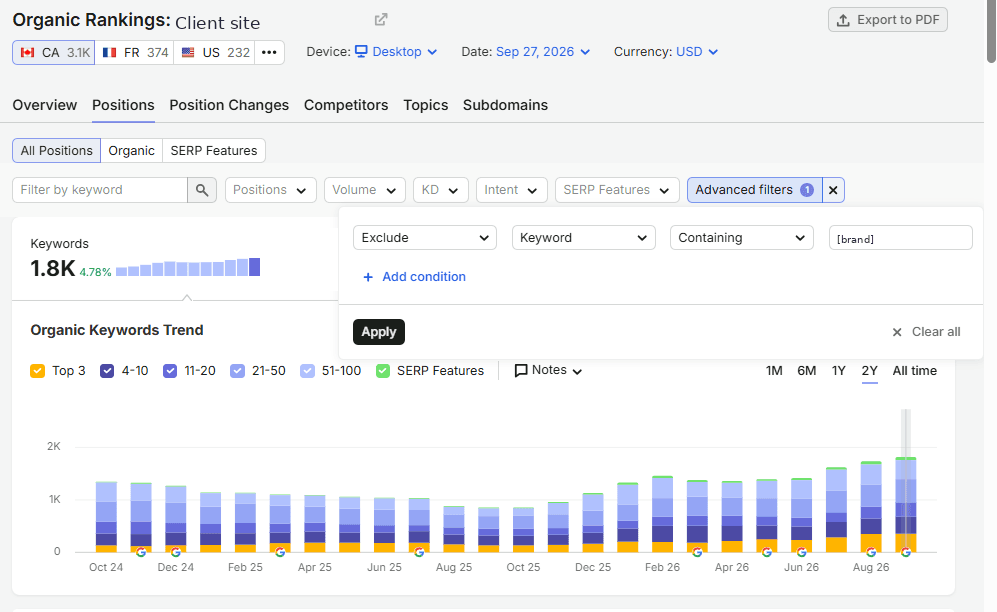
Task: Toggle the 11-20 positions checkbox
Action: (170, 371)
